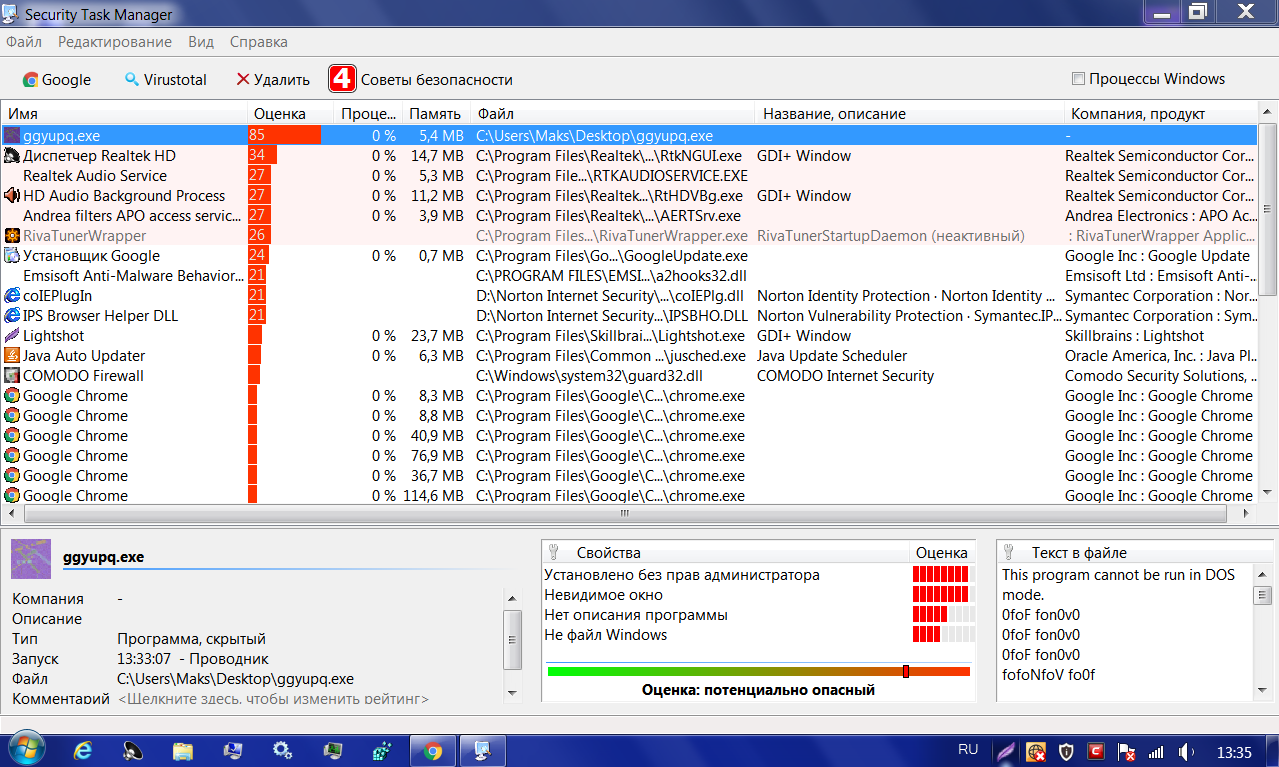Screen dimensions: 1279x767
Task: Open the volume control in the system tray
Action: 1187,751
